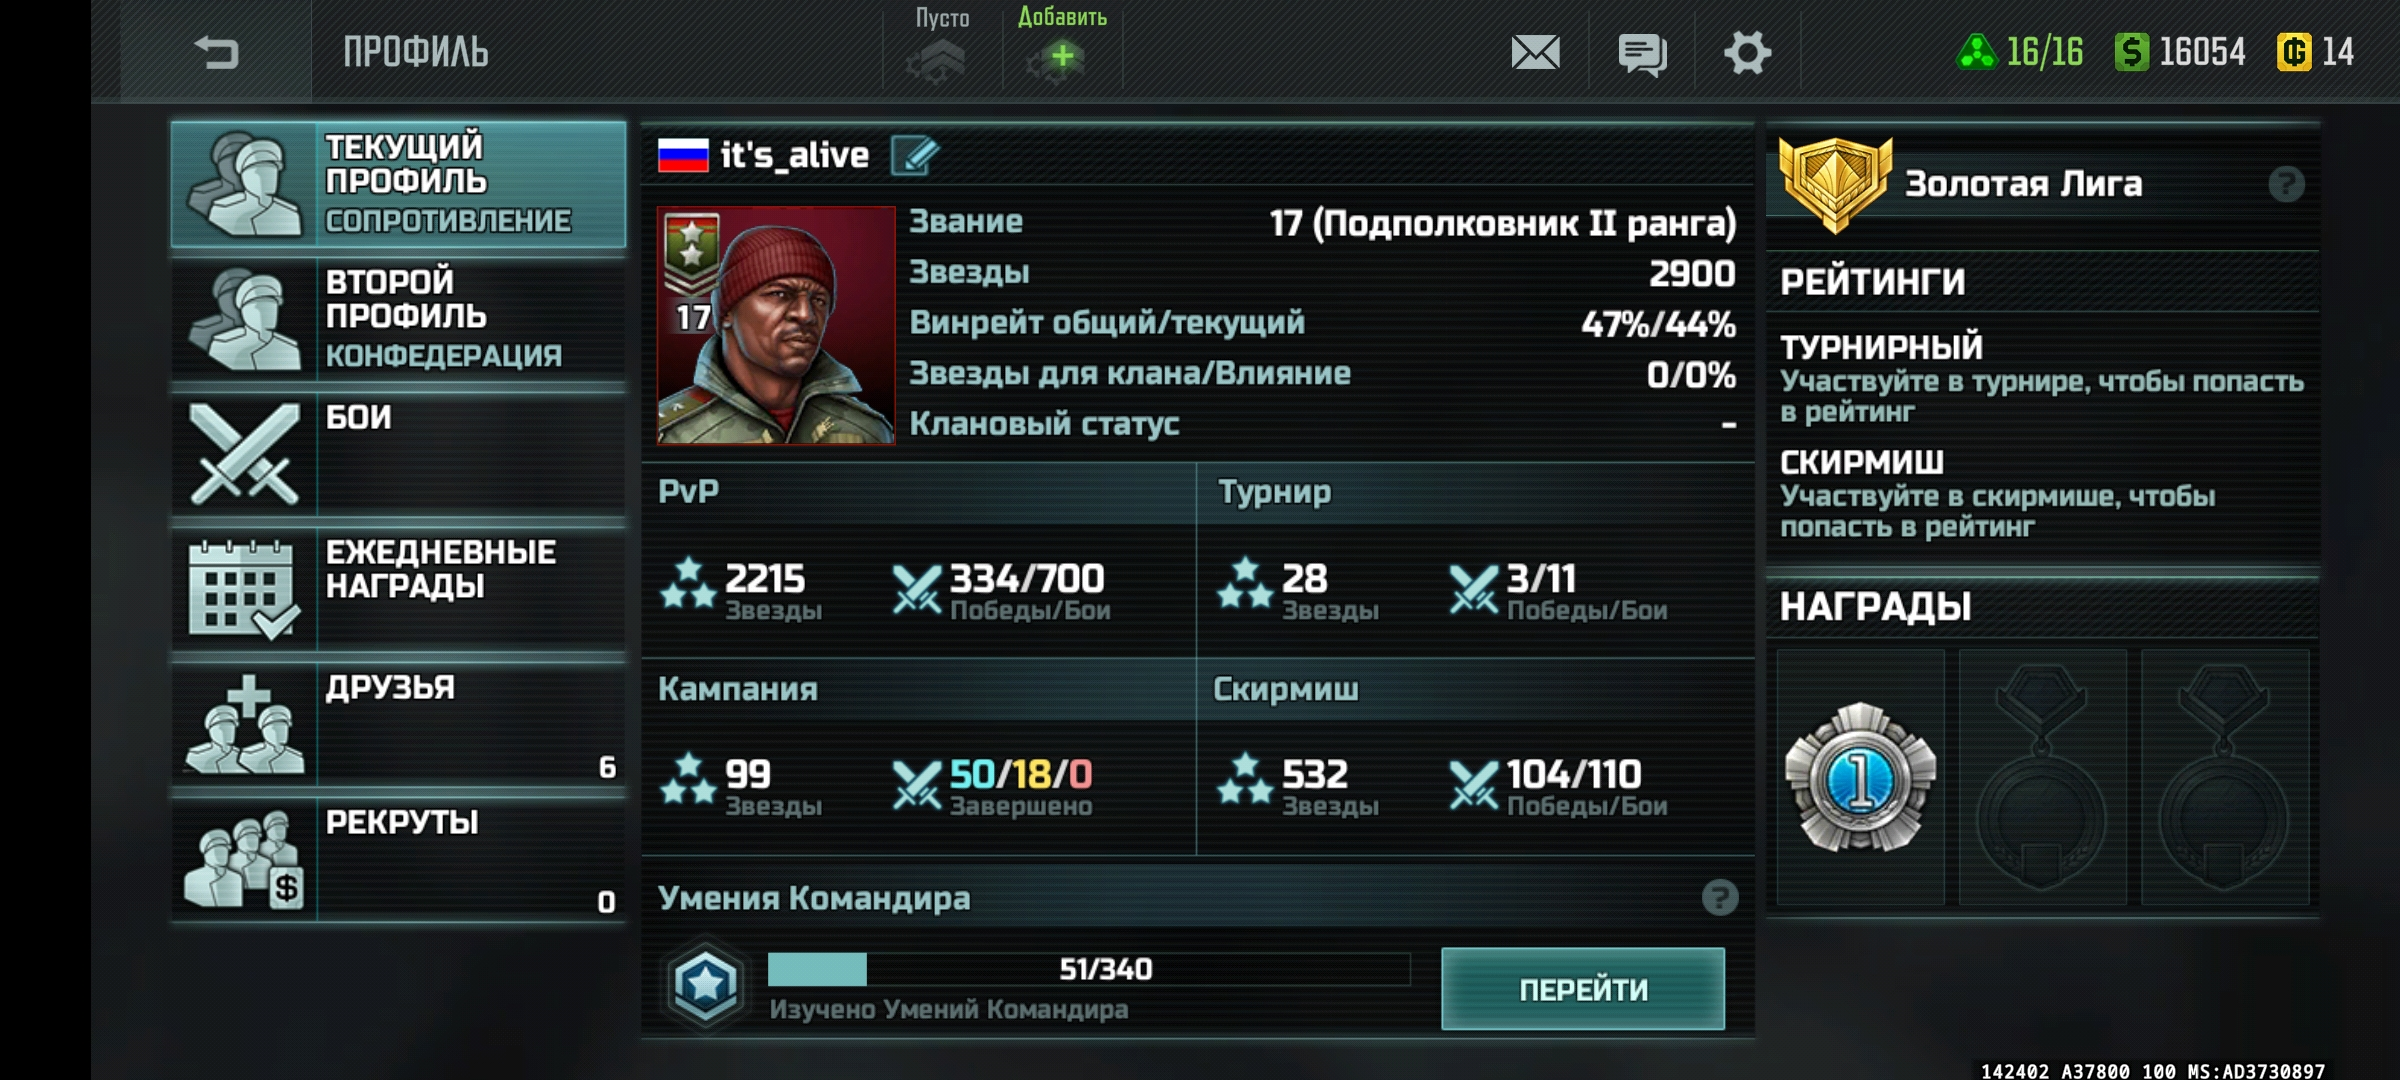
Task: Click the commander portrait avatar
Action: (x=776, y=326)
